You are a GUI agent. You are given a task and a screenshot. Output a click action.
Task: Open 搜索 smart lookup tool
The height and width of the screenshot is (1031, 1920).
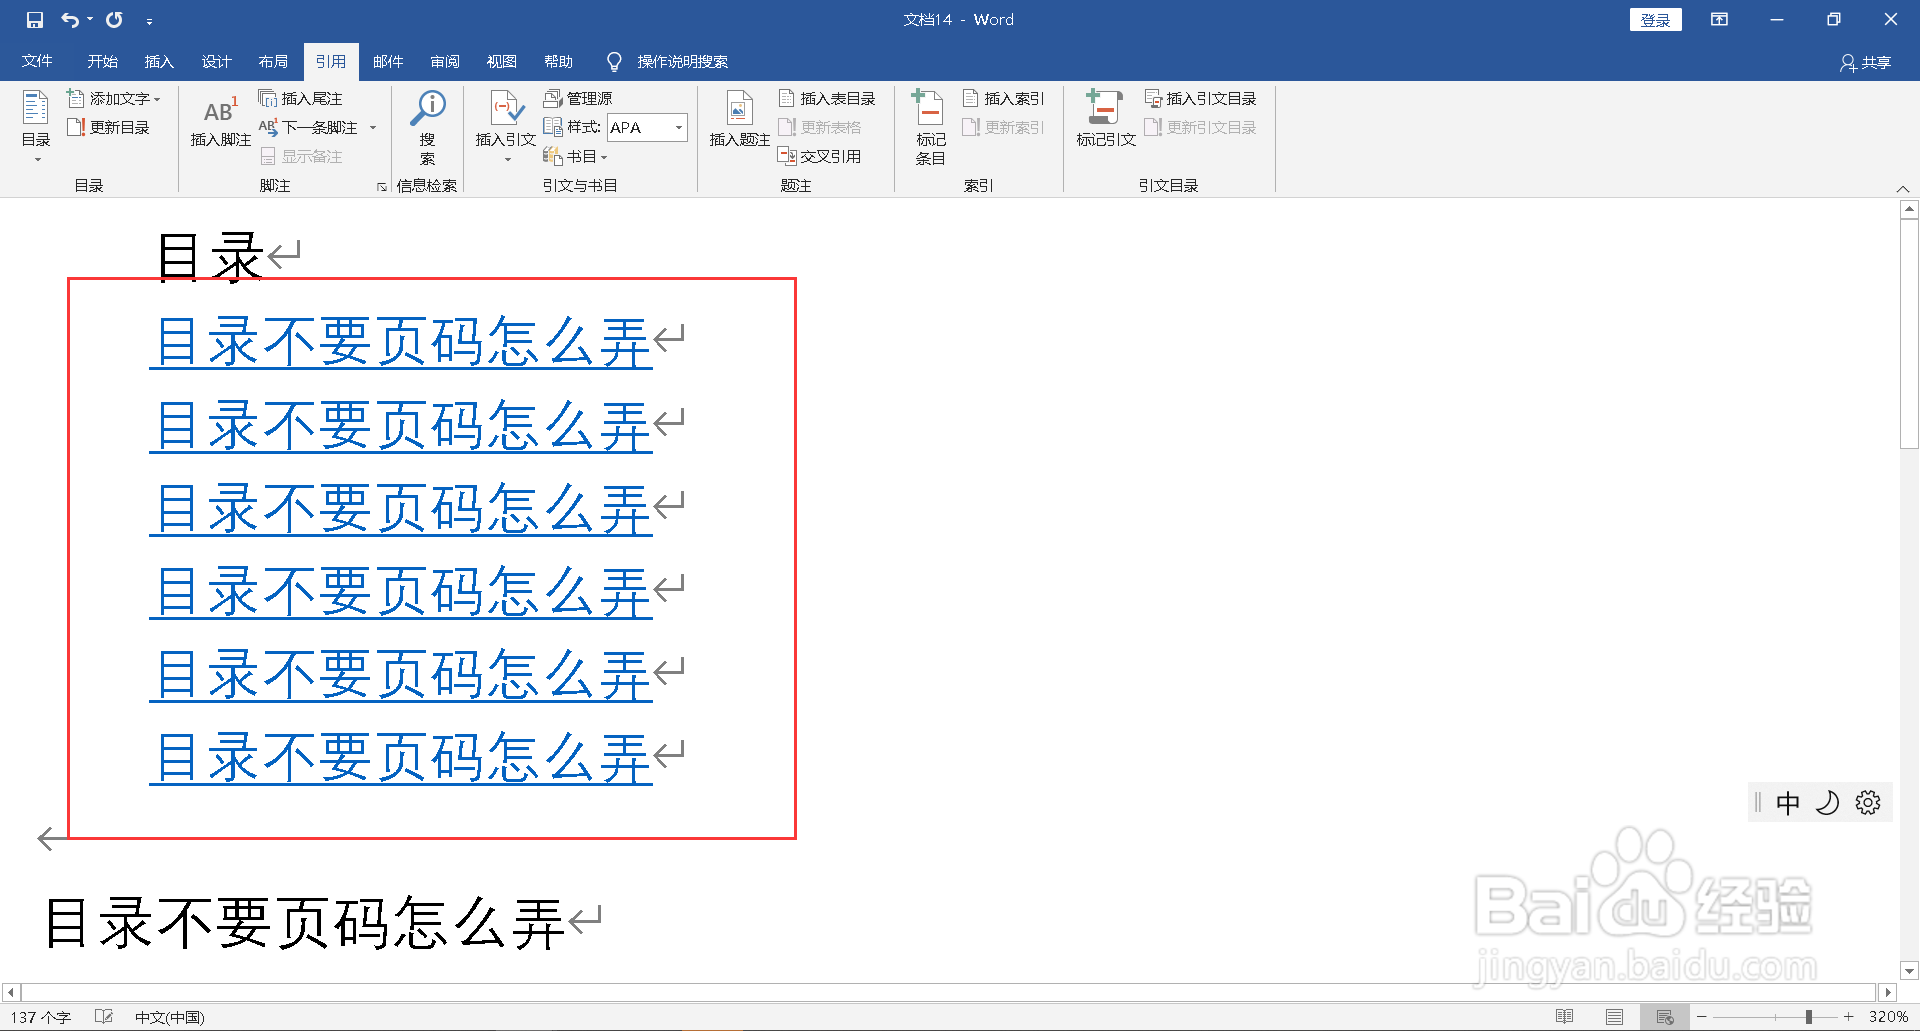428,128
